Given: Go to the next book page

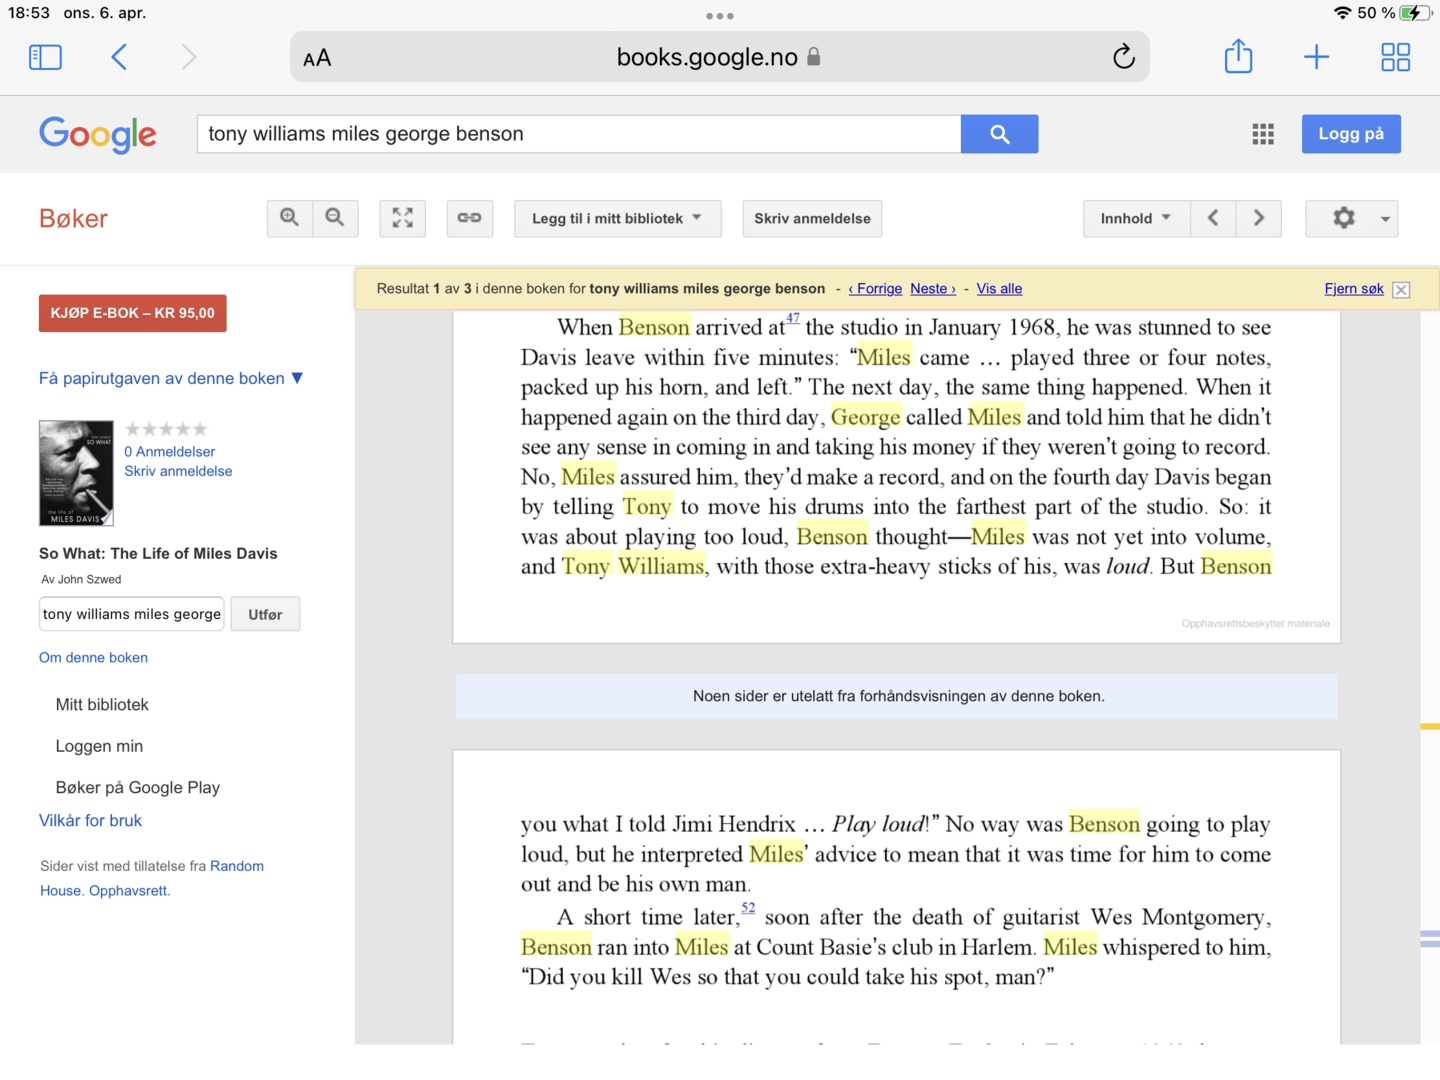Looking at the screenshot, I should click(1259, 218).
